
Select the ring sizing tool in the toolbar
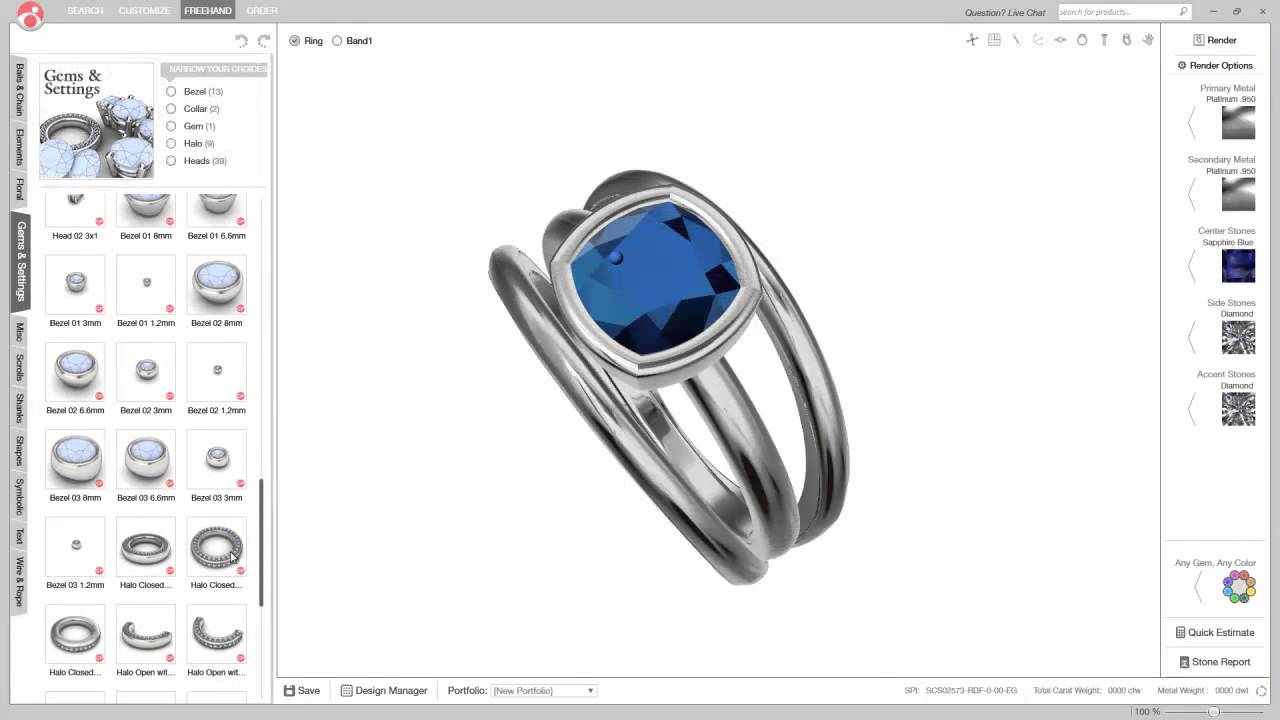tap(1081, 40)
